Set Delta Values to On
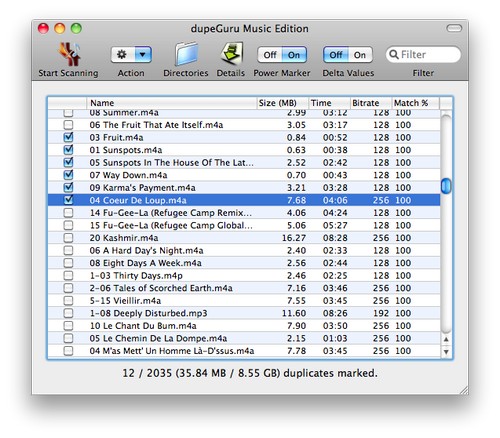 (x=360, y=55)
